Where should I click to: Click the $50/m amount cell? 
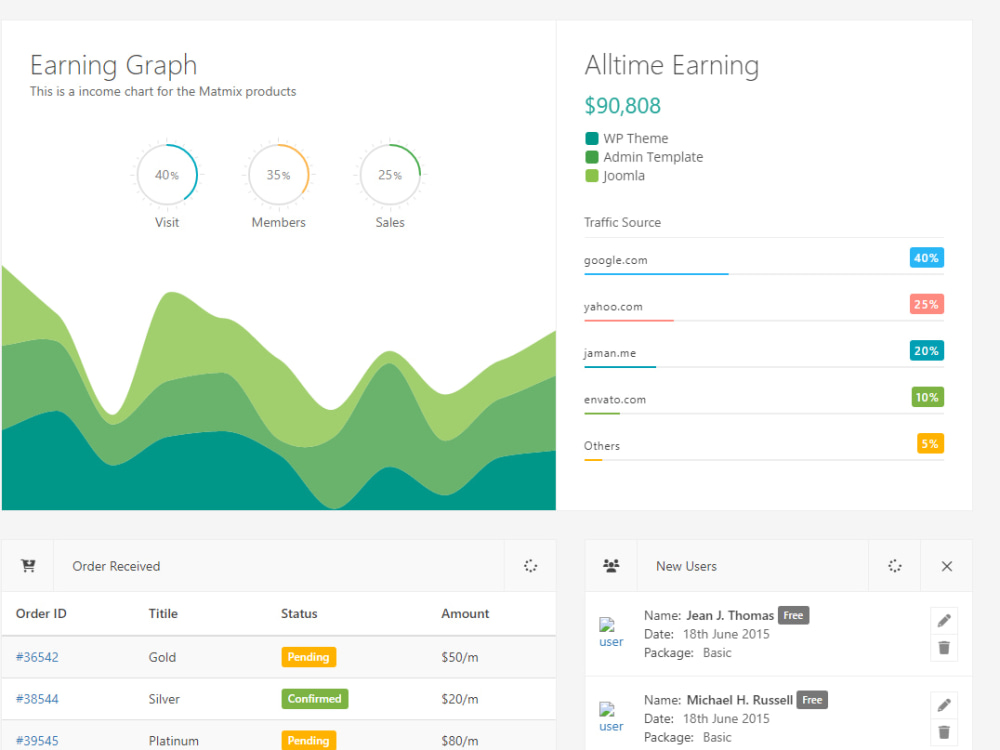[460, 657]
